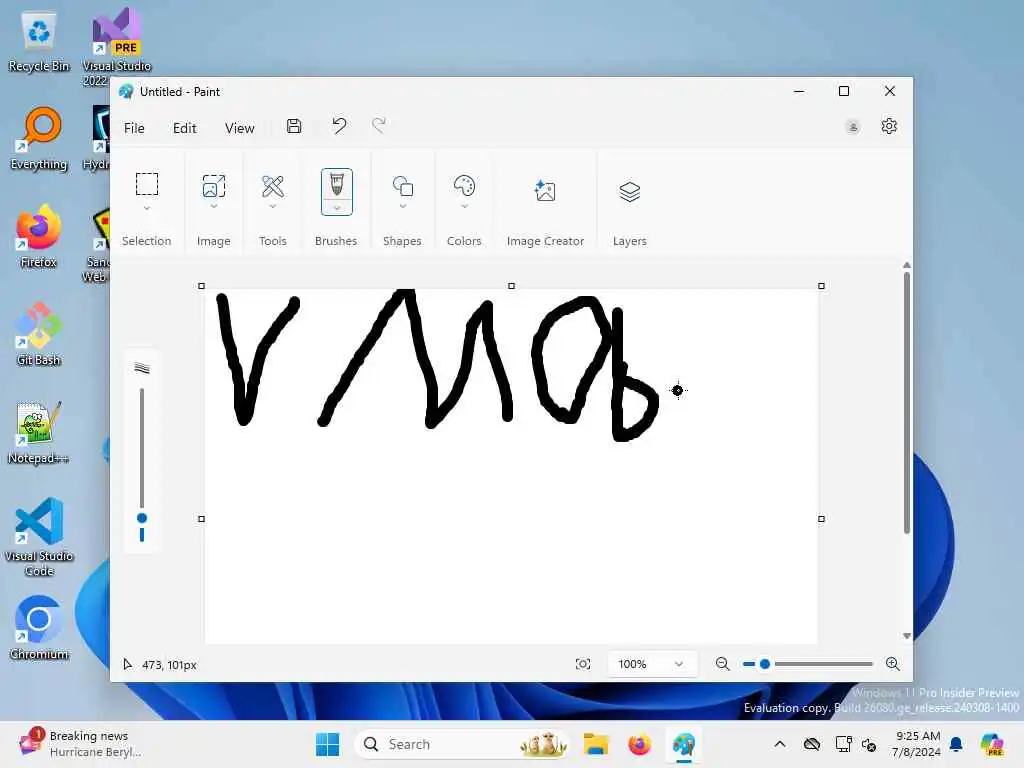
Task: Click the canvas vertical scrollbar
Action: [906, 403]
